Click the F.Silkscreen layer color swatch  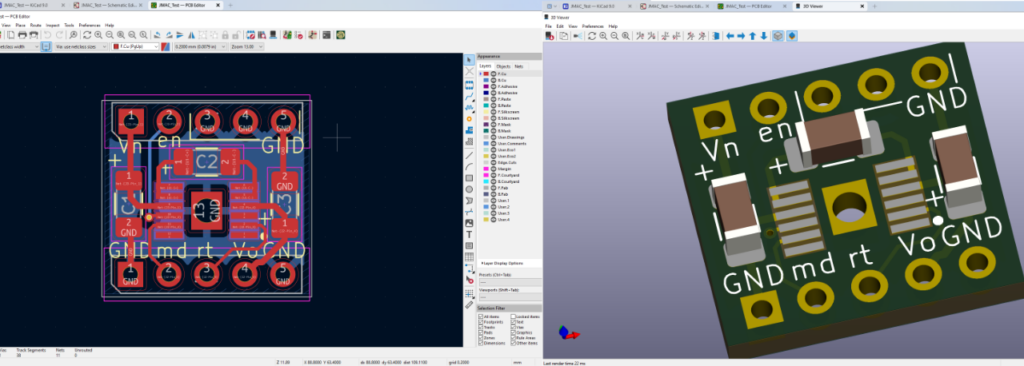486,112
